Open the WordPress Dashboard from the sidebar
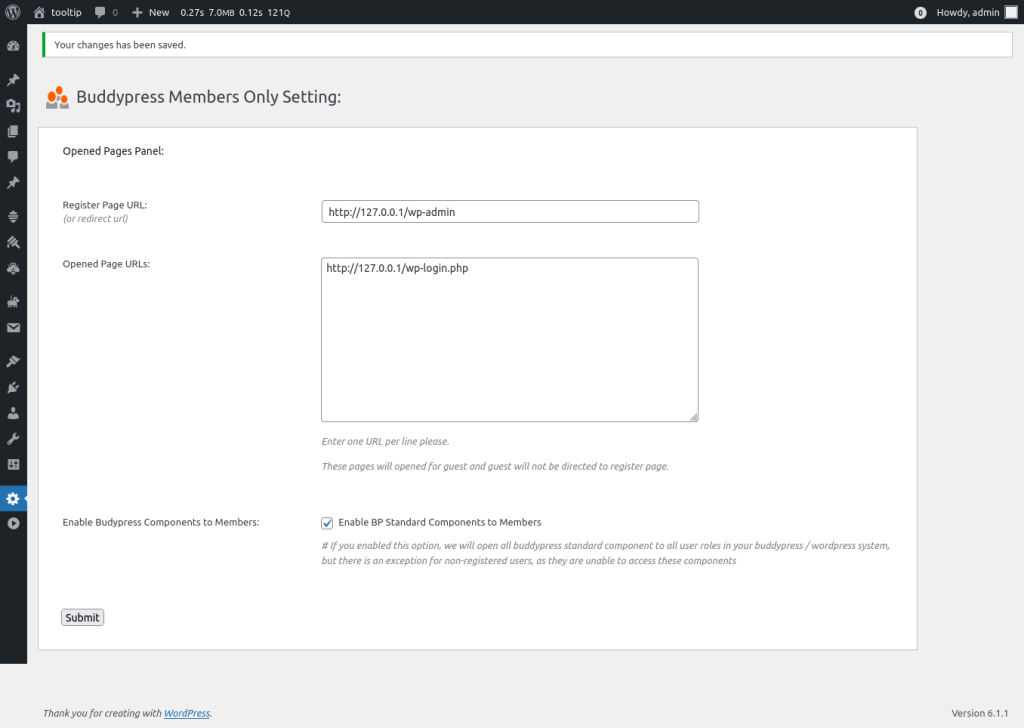The width and height of the screenshot is (1024, 728). (x=14, y=45)
